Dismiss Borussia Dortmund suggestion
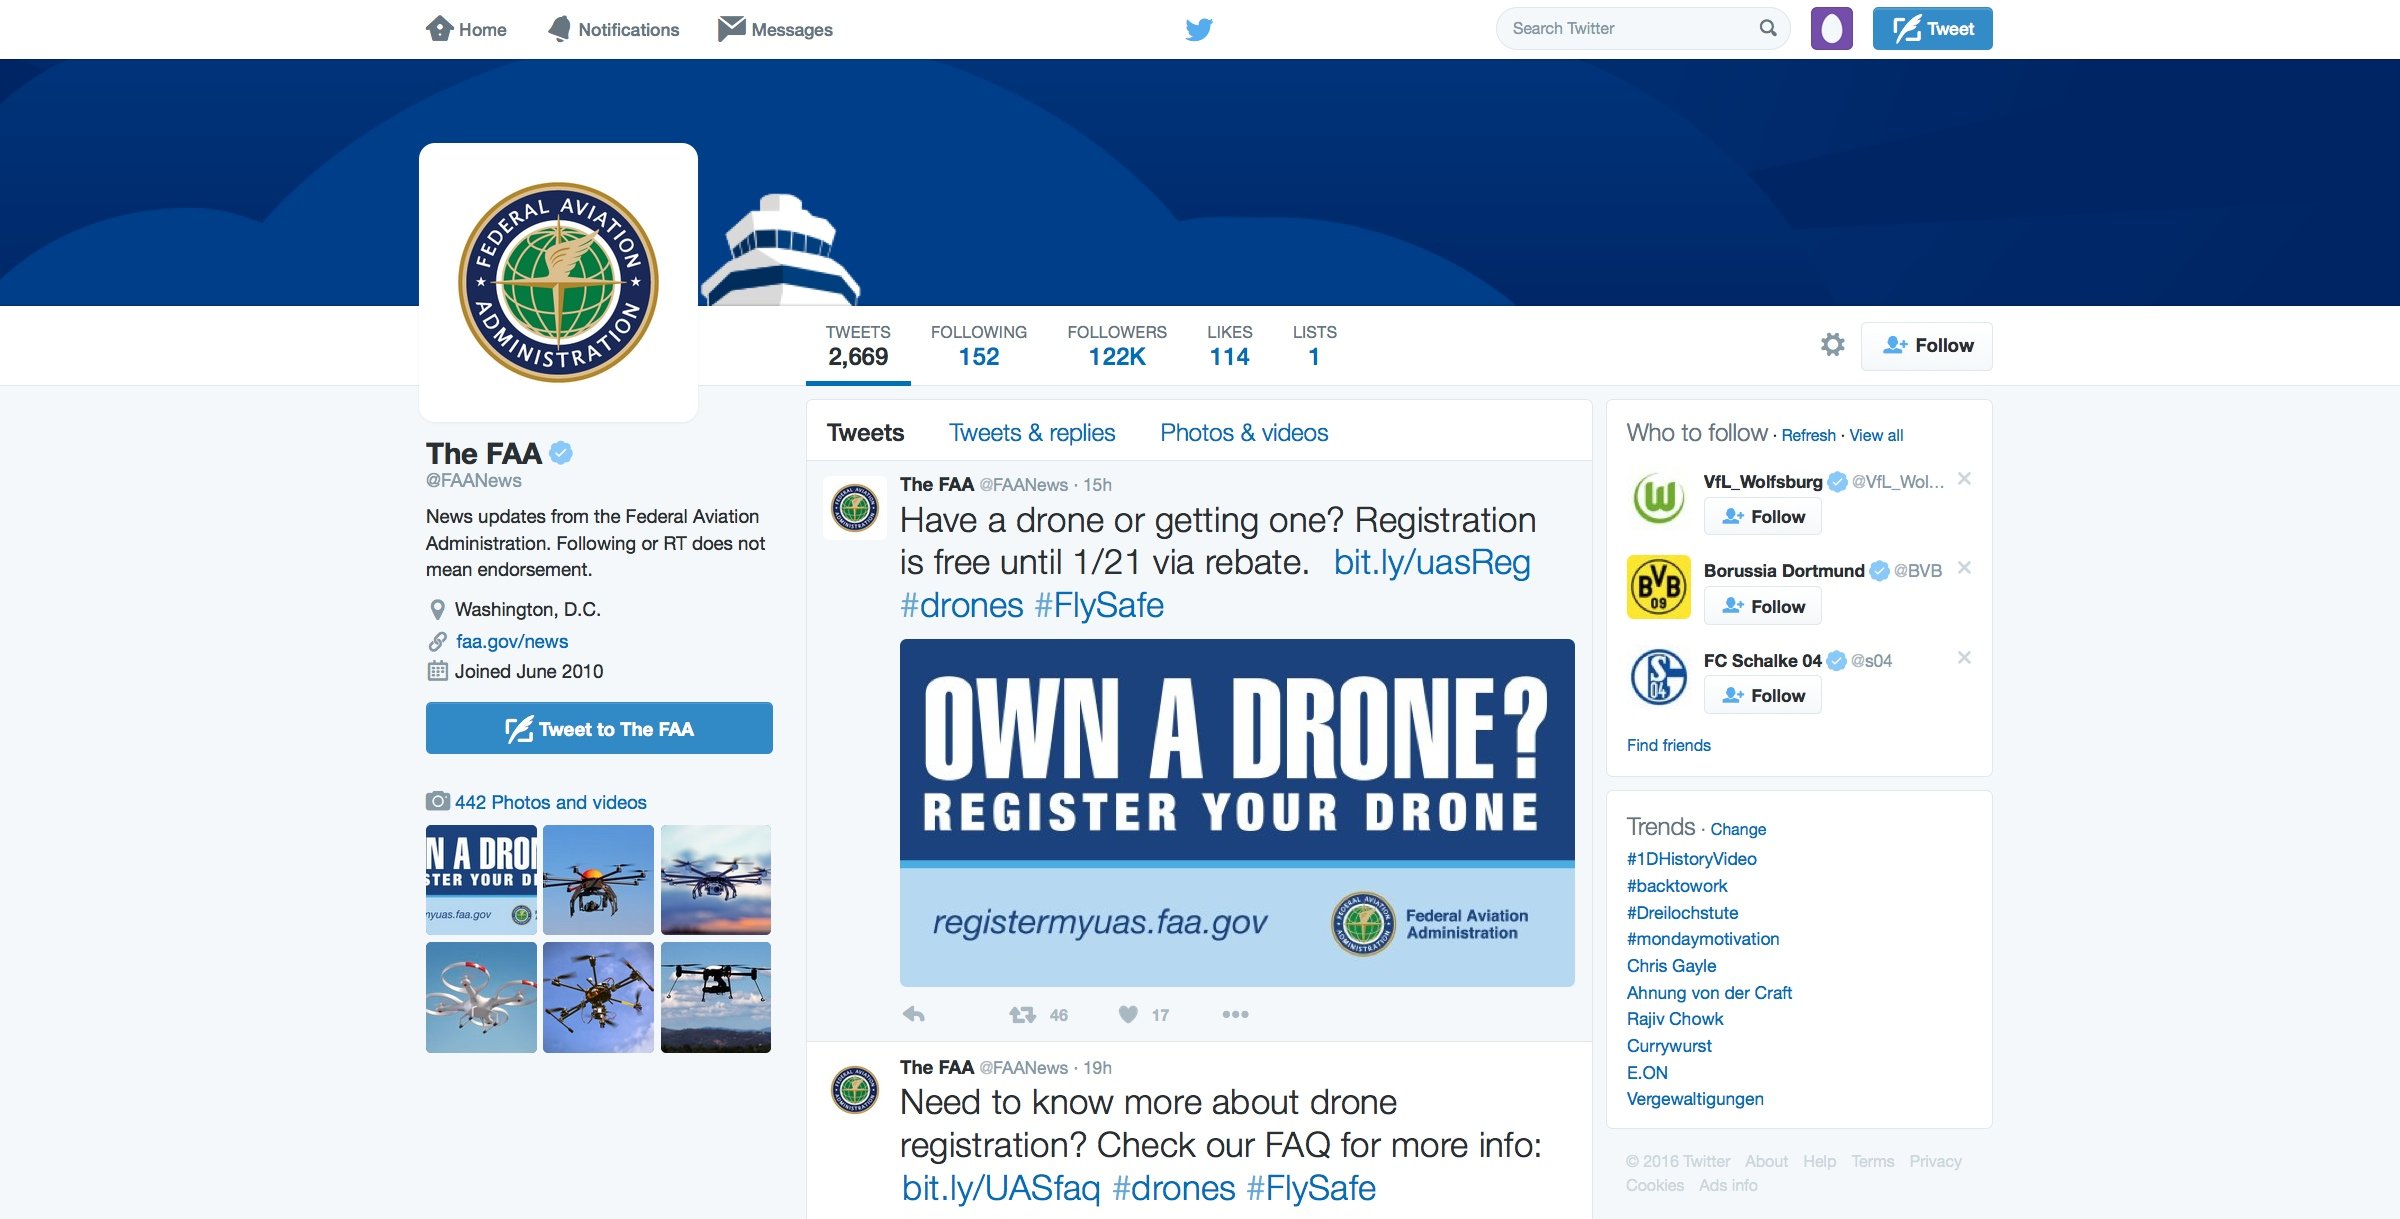The width and height of the screenshot is (2400, 1219). coord(1964,568)
